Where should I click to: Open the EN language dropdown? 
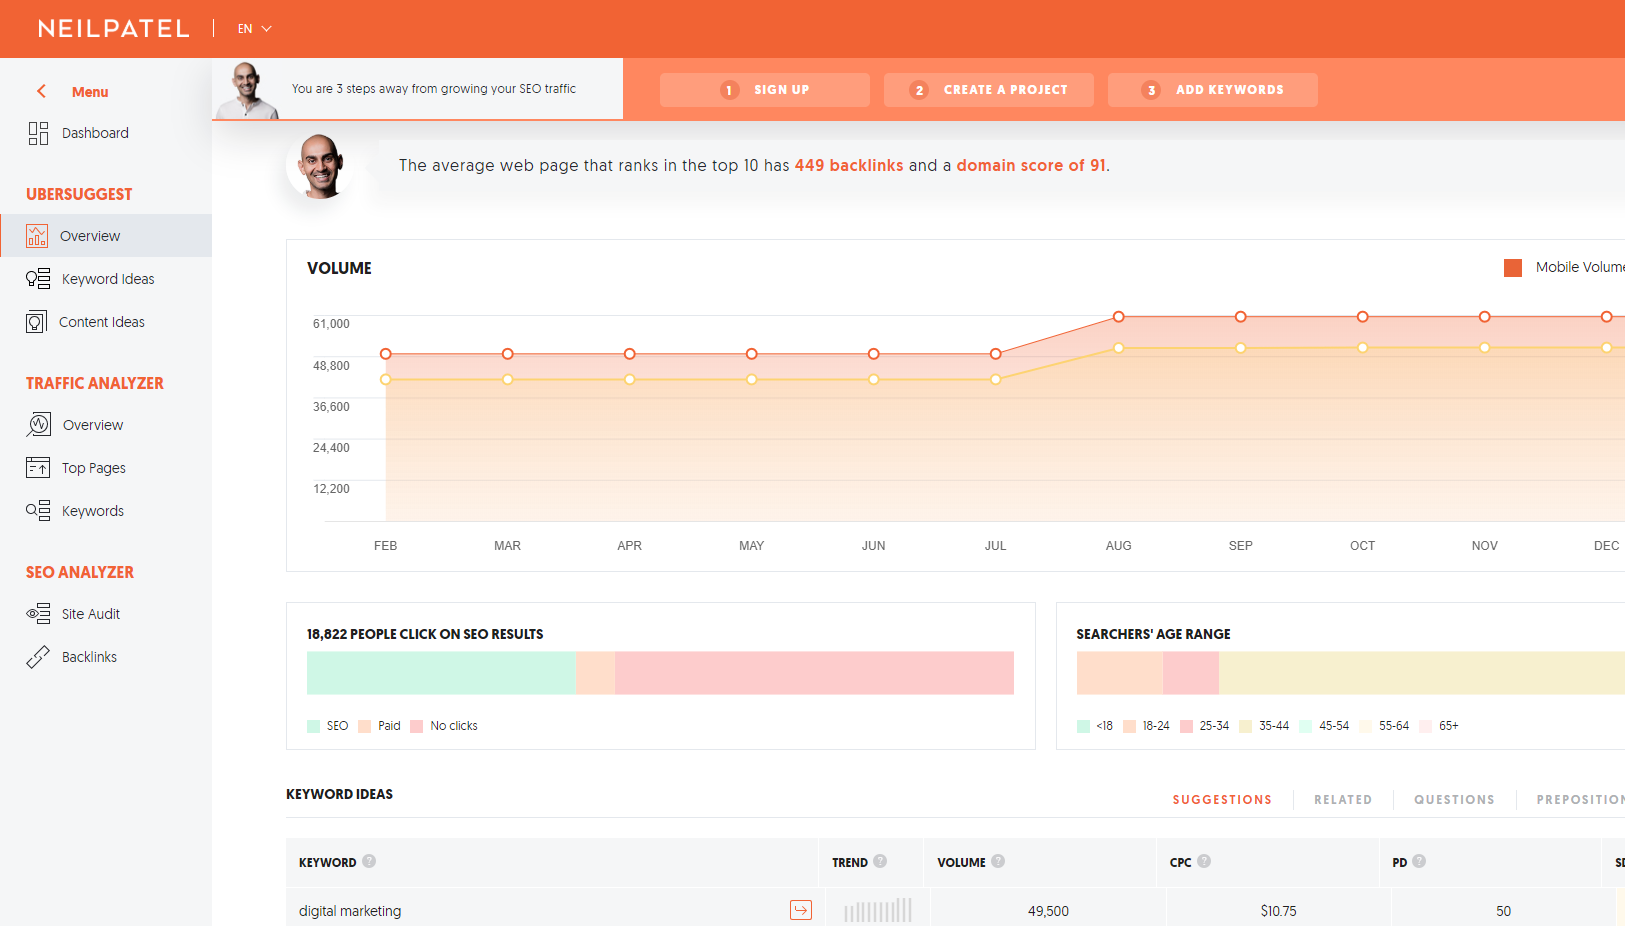[254, 29]
